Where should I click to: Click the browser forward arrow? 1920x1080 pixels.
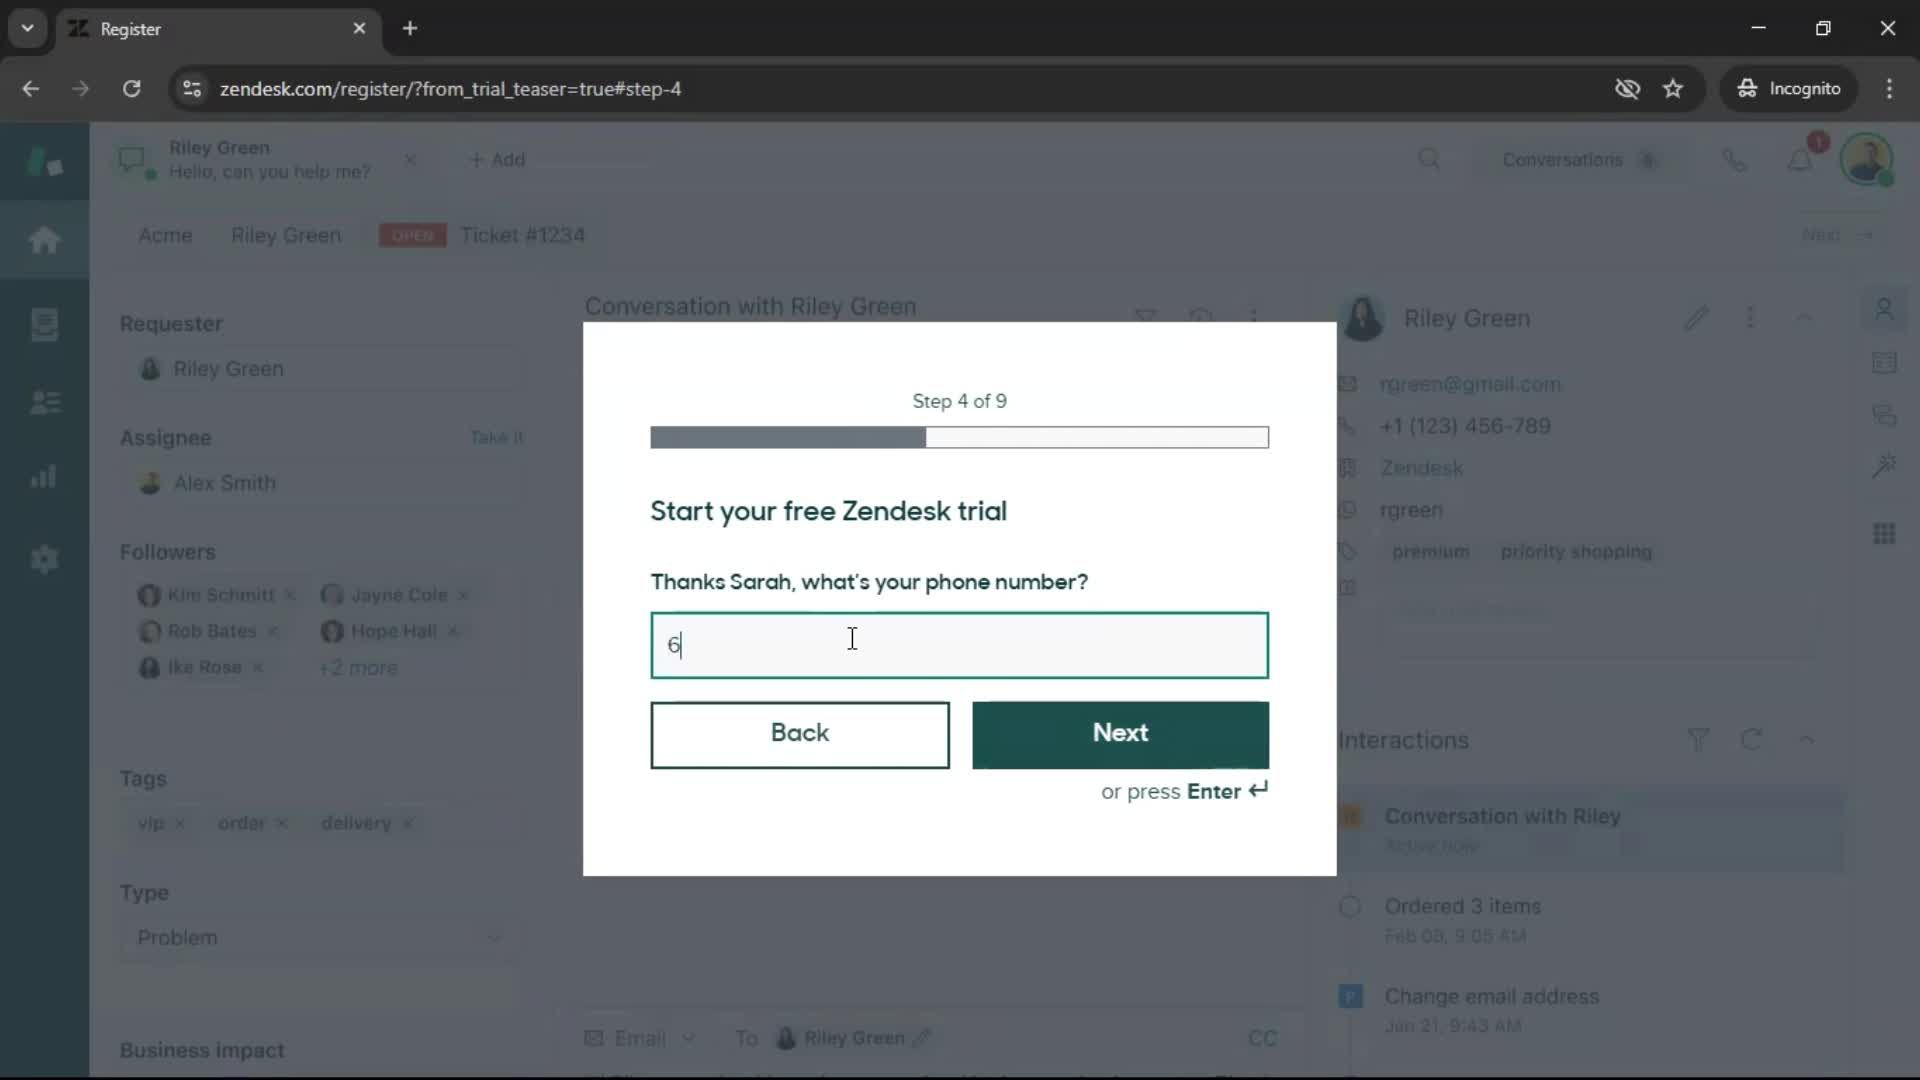(81, 89)
